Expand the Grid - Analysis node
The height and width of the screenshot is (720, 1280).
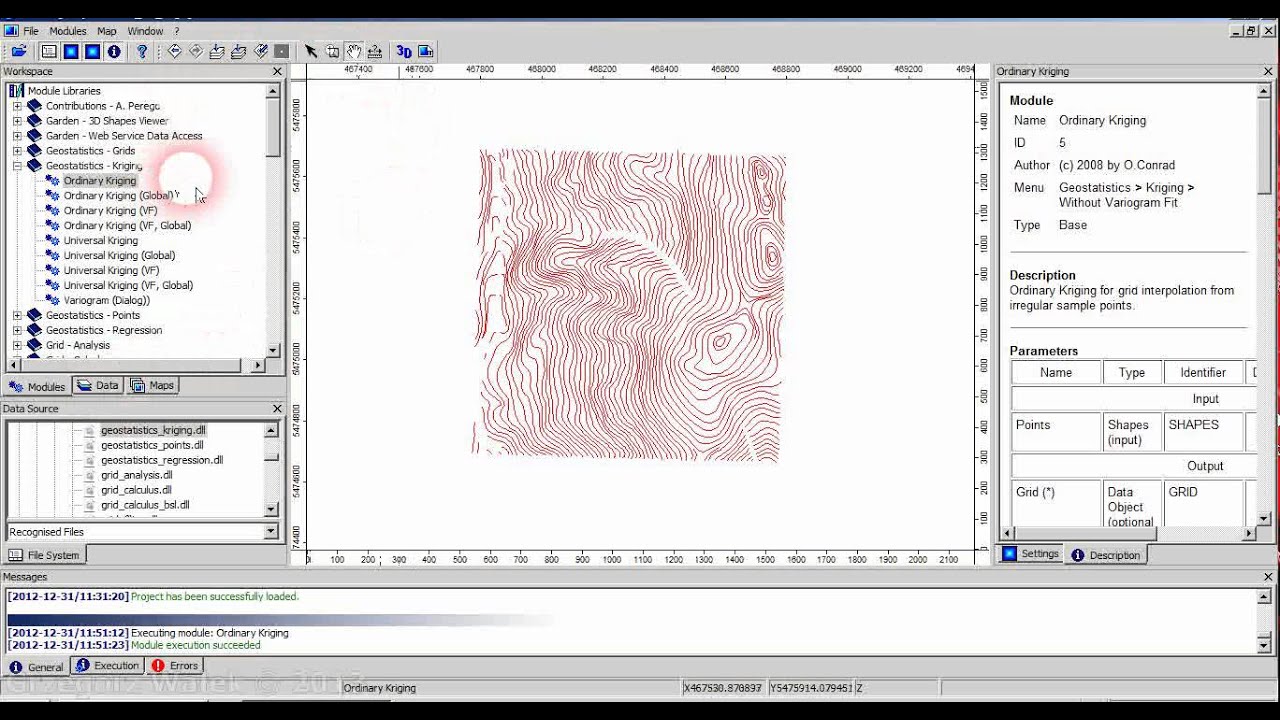(x=17, y=346)
